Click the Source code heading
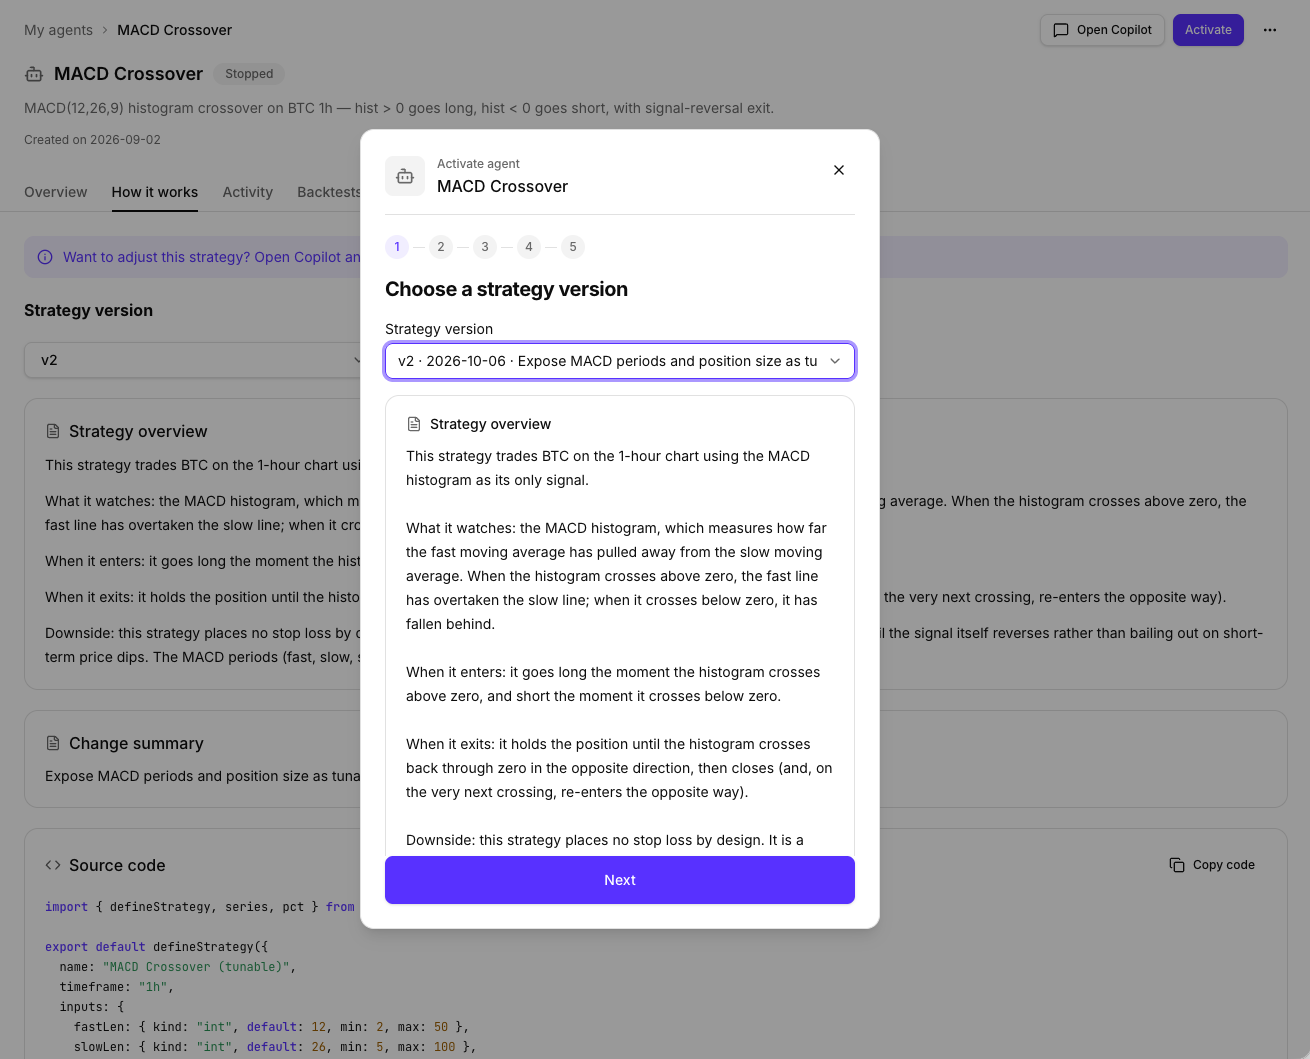Screen dimensions: 1310x1059 (x=117, y=865)
